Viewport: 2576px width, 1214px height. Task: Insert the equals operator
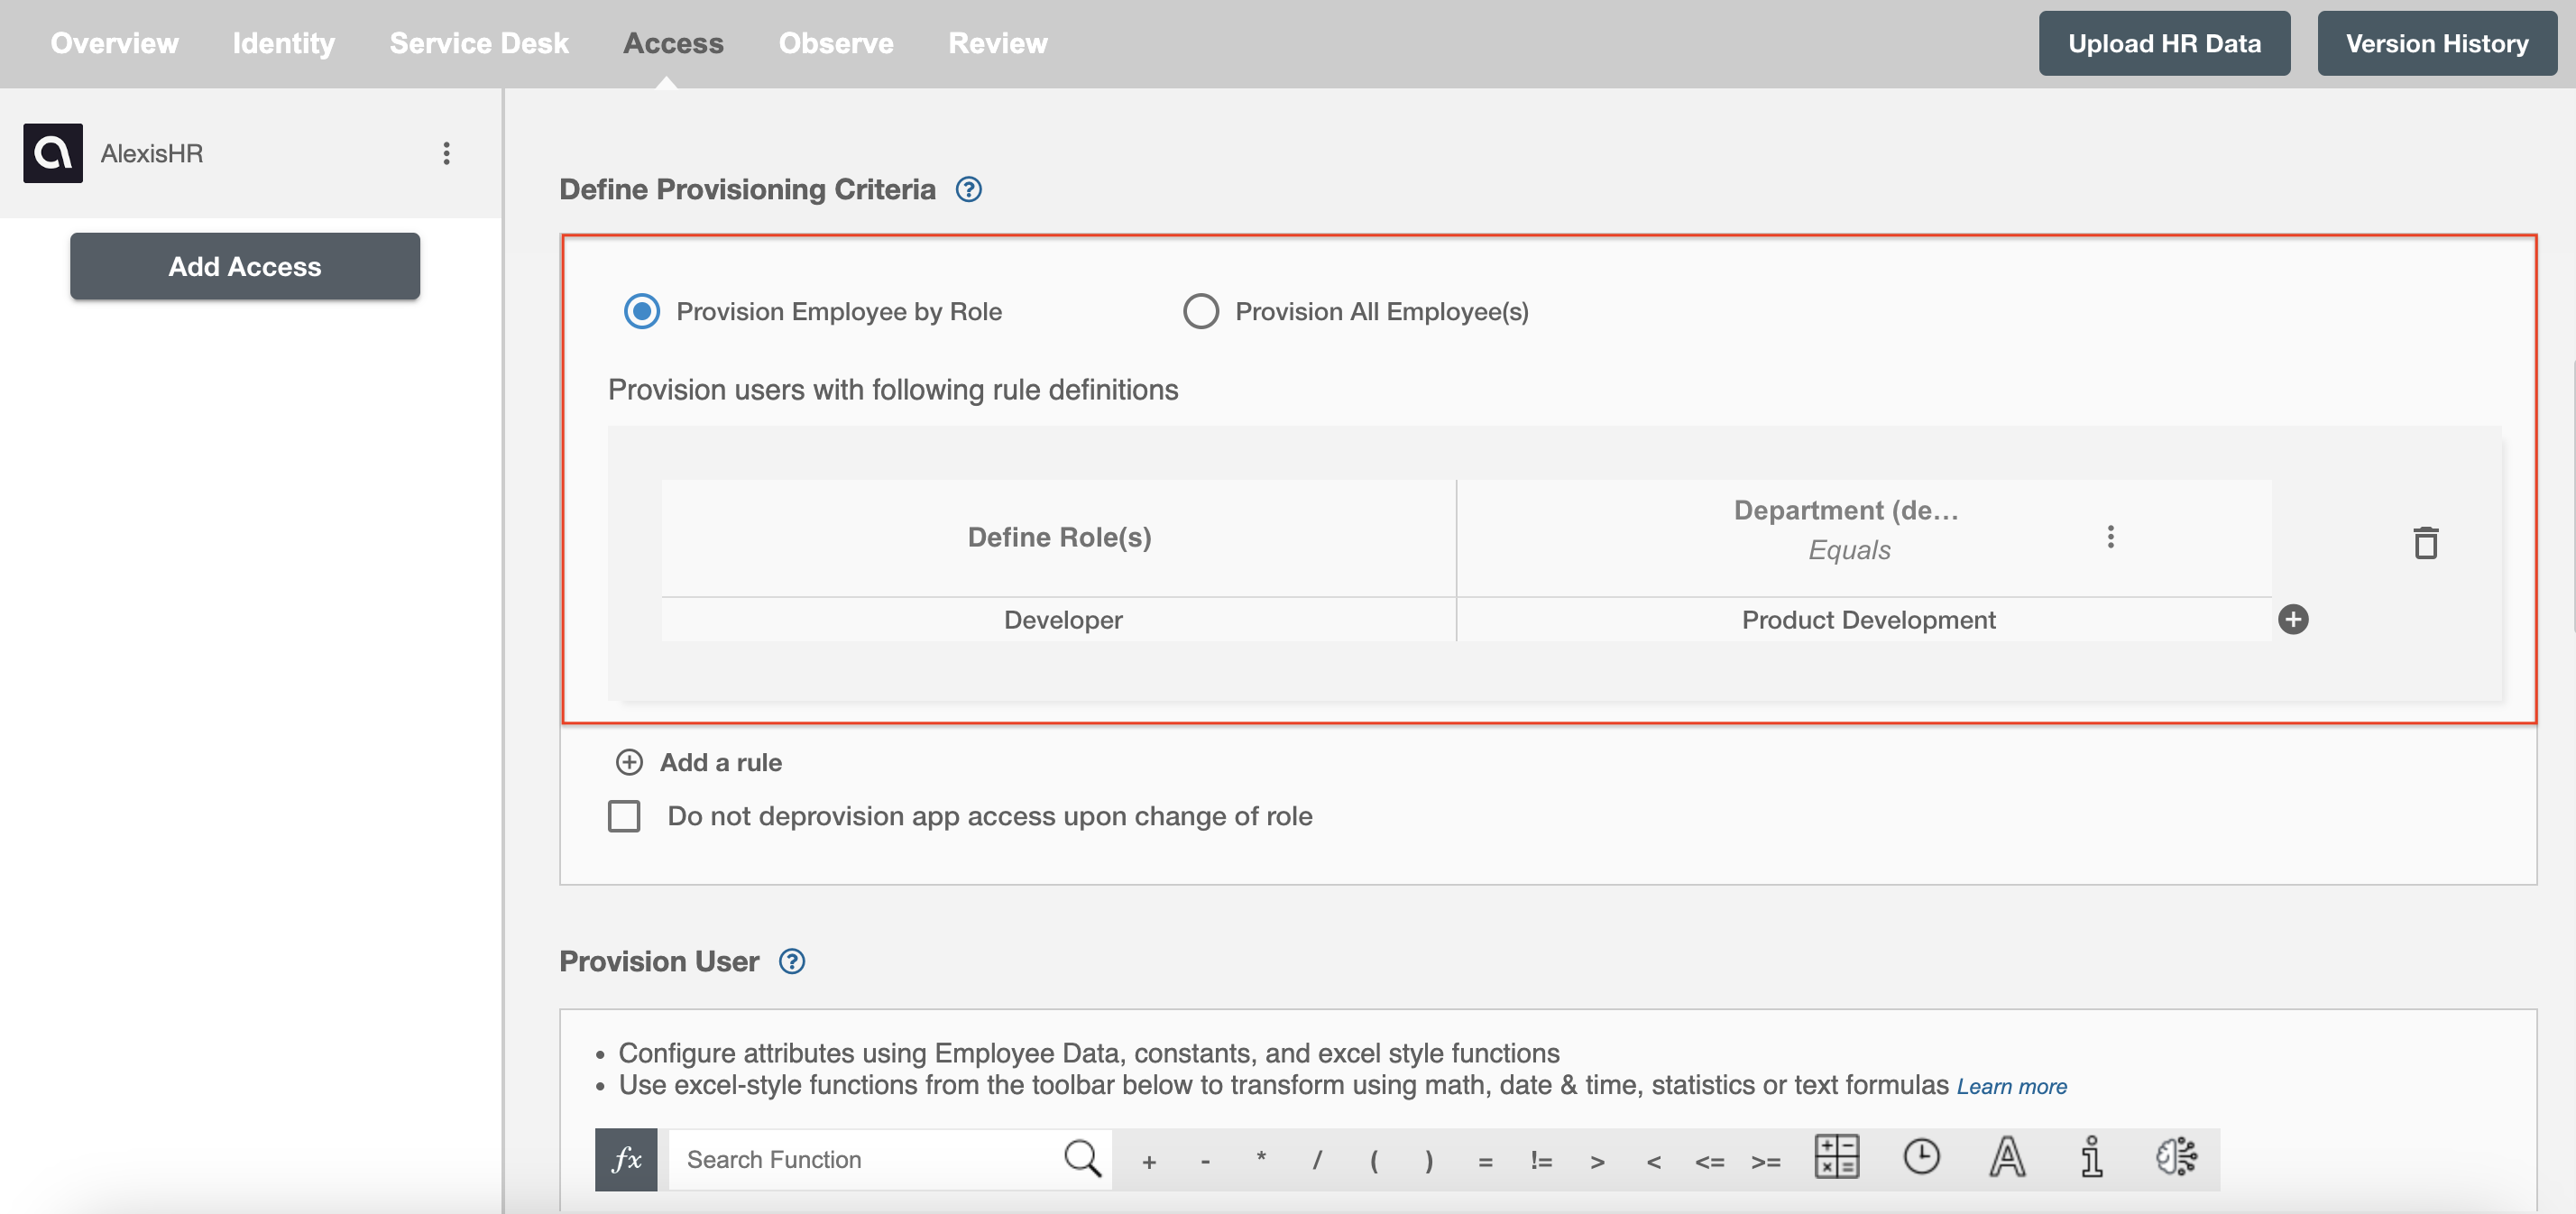click(x=1485, y=1161)
